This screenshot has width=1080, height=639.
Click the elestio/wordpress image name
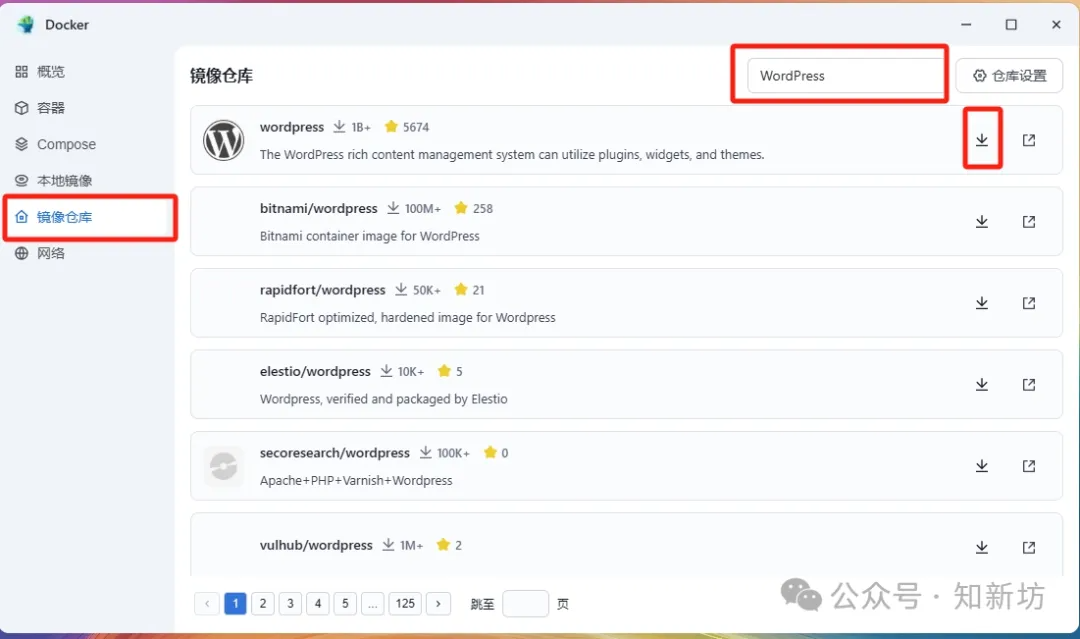(315, 371)
